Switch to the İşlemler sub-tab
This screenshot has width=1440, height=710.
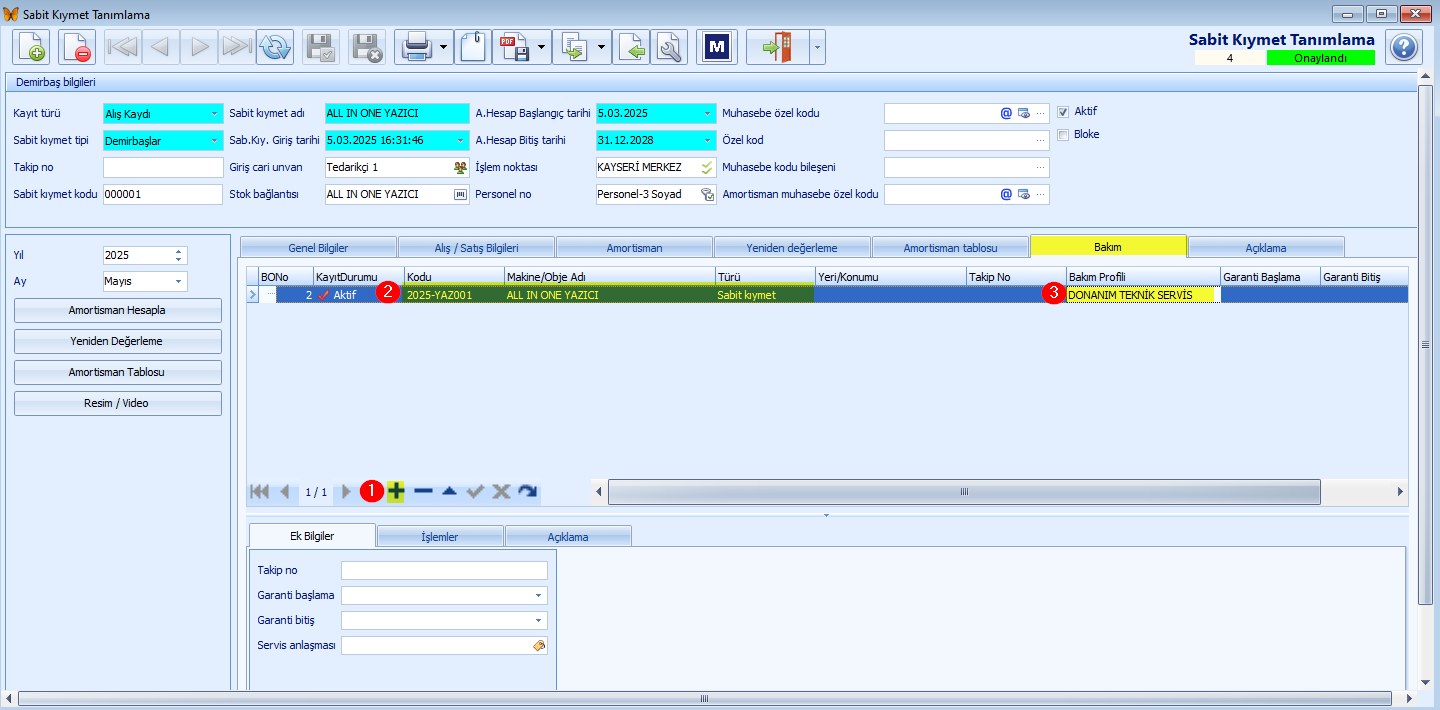[440, 537]
